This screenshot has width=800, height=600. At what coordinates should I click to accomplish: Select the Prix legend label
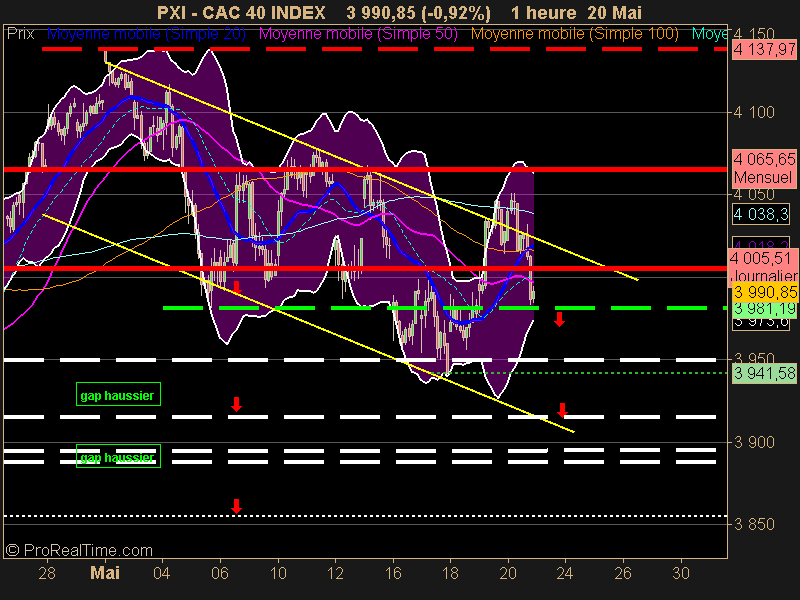click(x=20, y=34)
